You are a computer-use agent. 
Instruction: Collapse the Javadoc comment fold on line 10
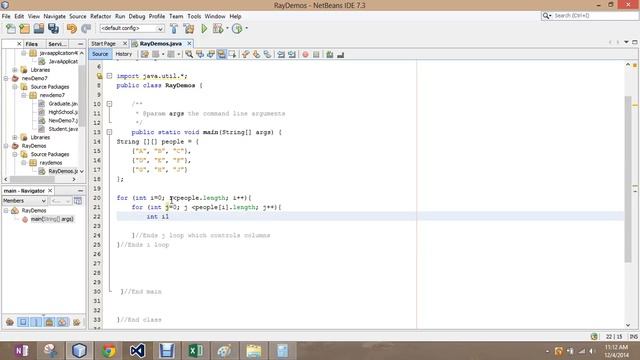click(109, 104)
